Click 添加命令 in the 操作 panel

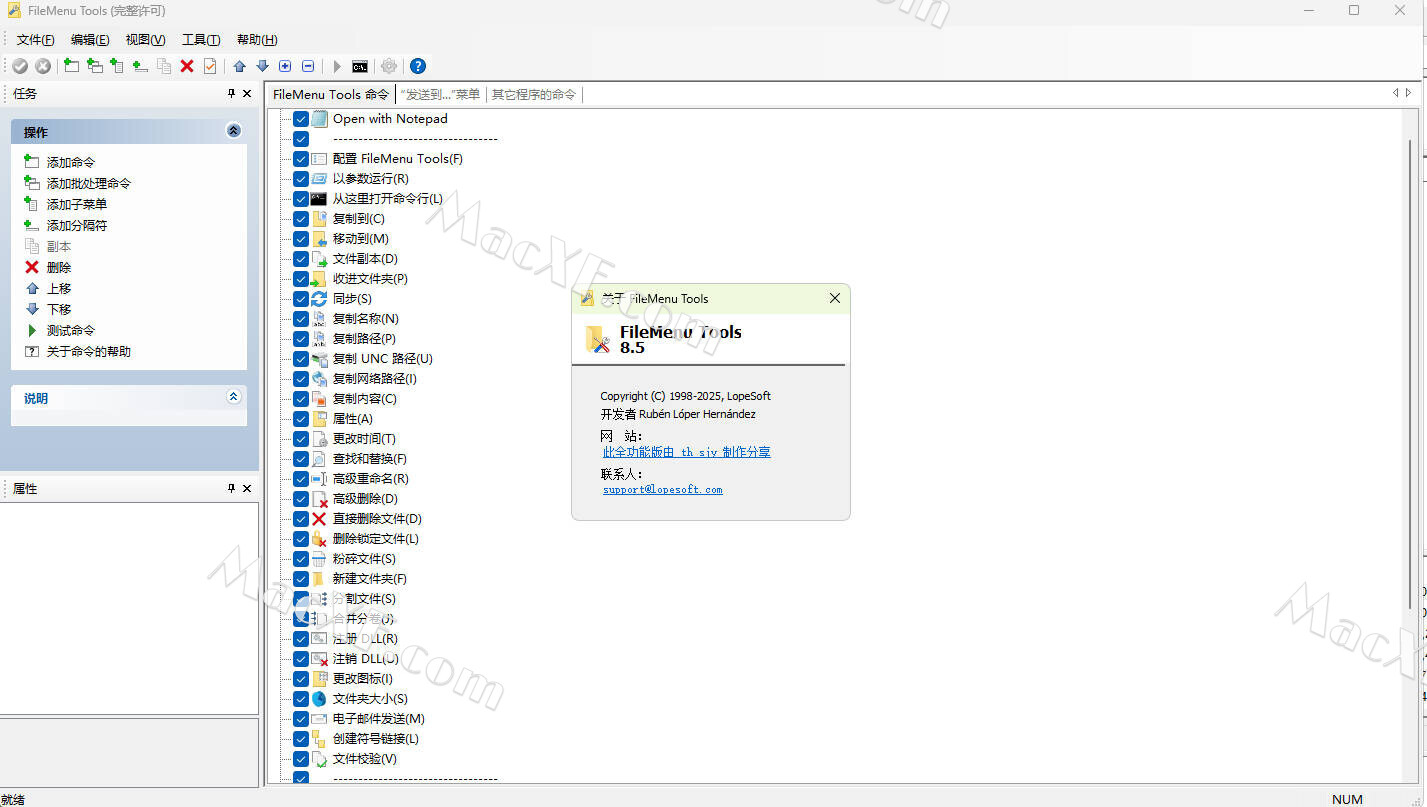[x=71, y=162]
